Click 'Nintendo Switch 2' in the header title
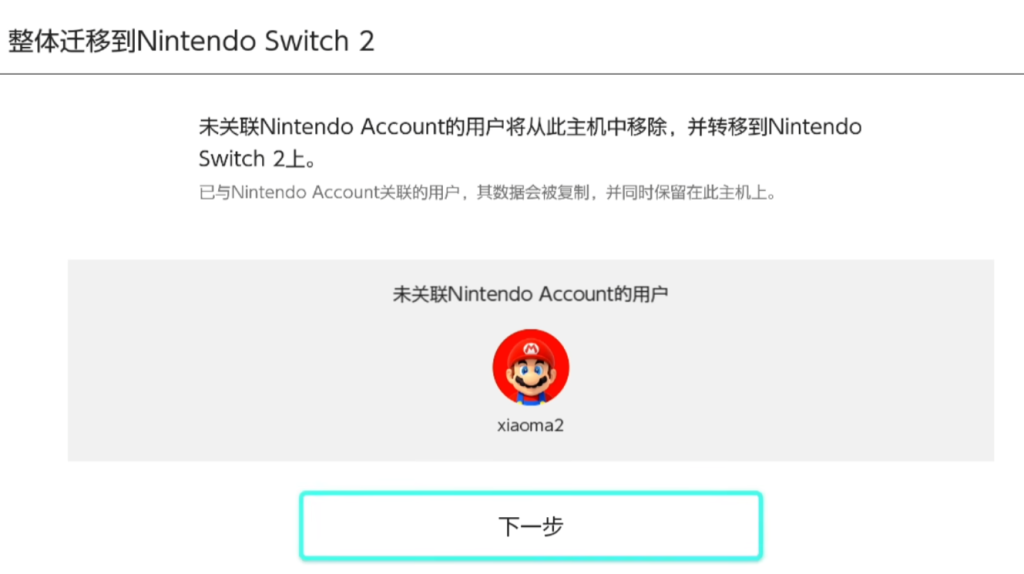This screenshot has width=1024, height=574. click(255, 41)
